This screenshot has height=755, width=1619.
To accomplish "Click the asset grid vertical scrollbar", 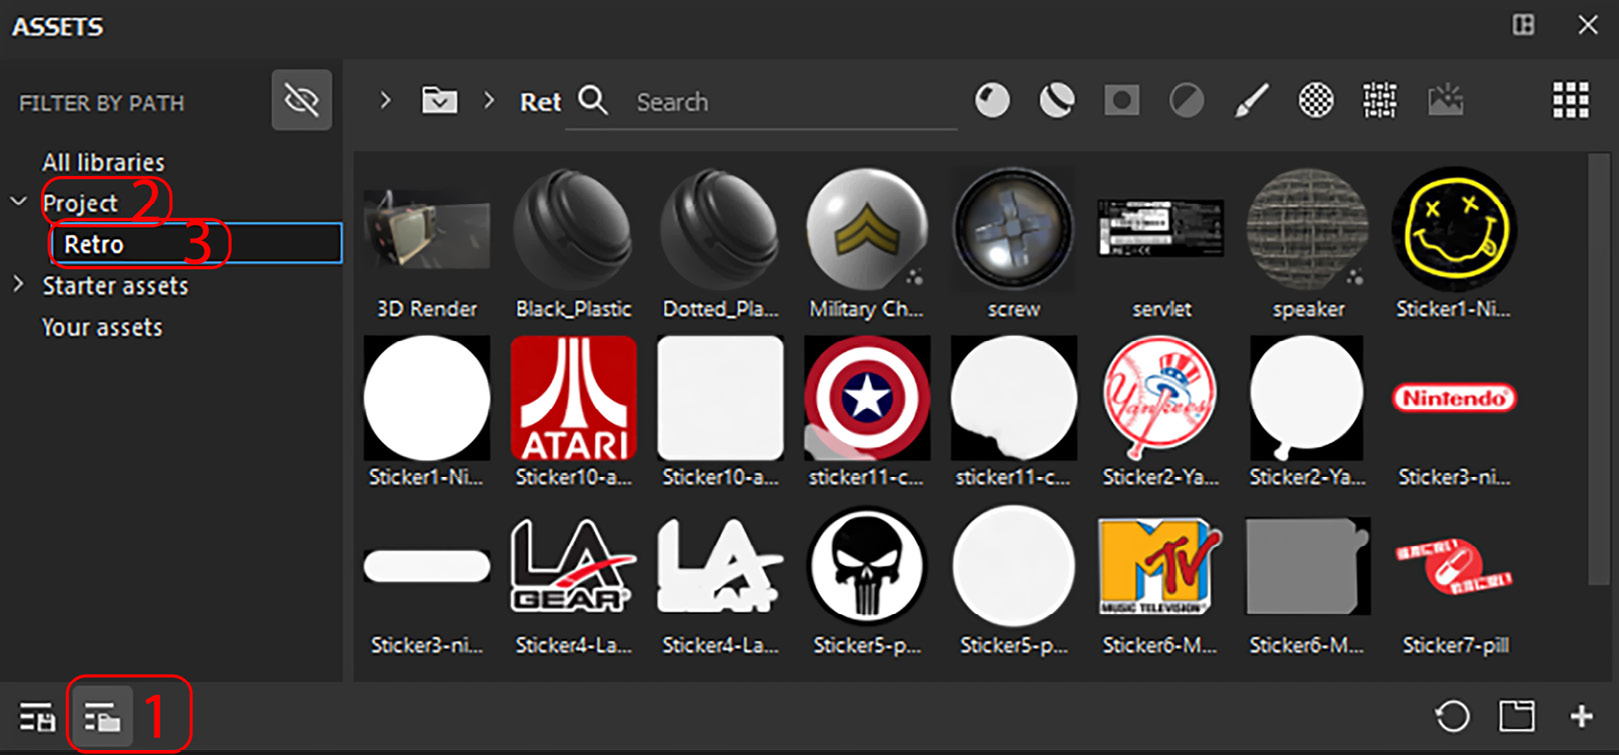I will coord(1598,368).
